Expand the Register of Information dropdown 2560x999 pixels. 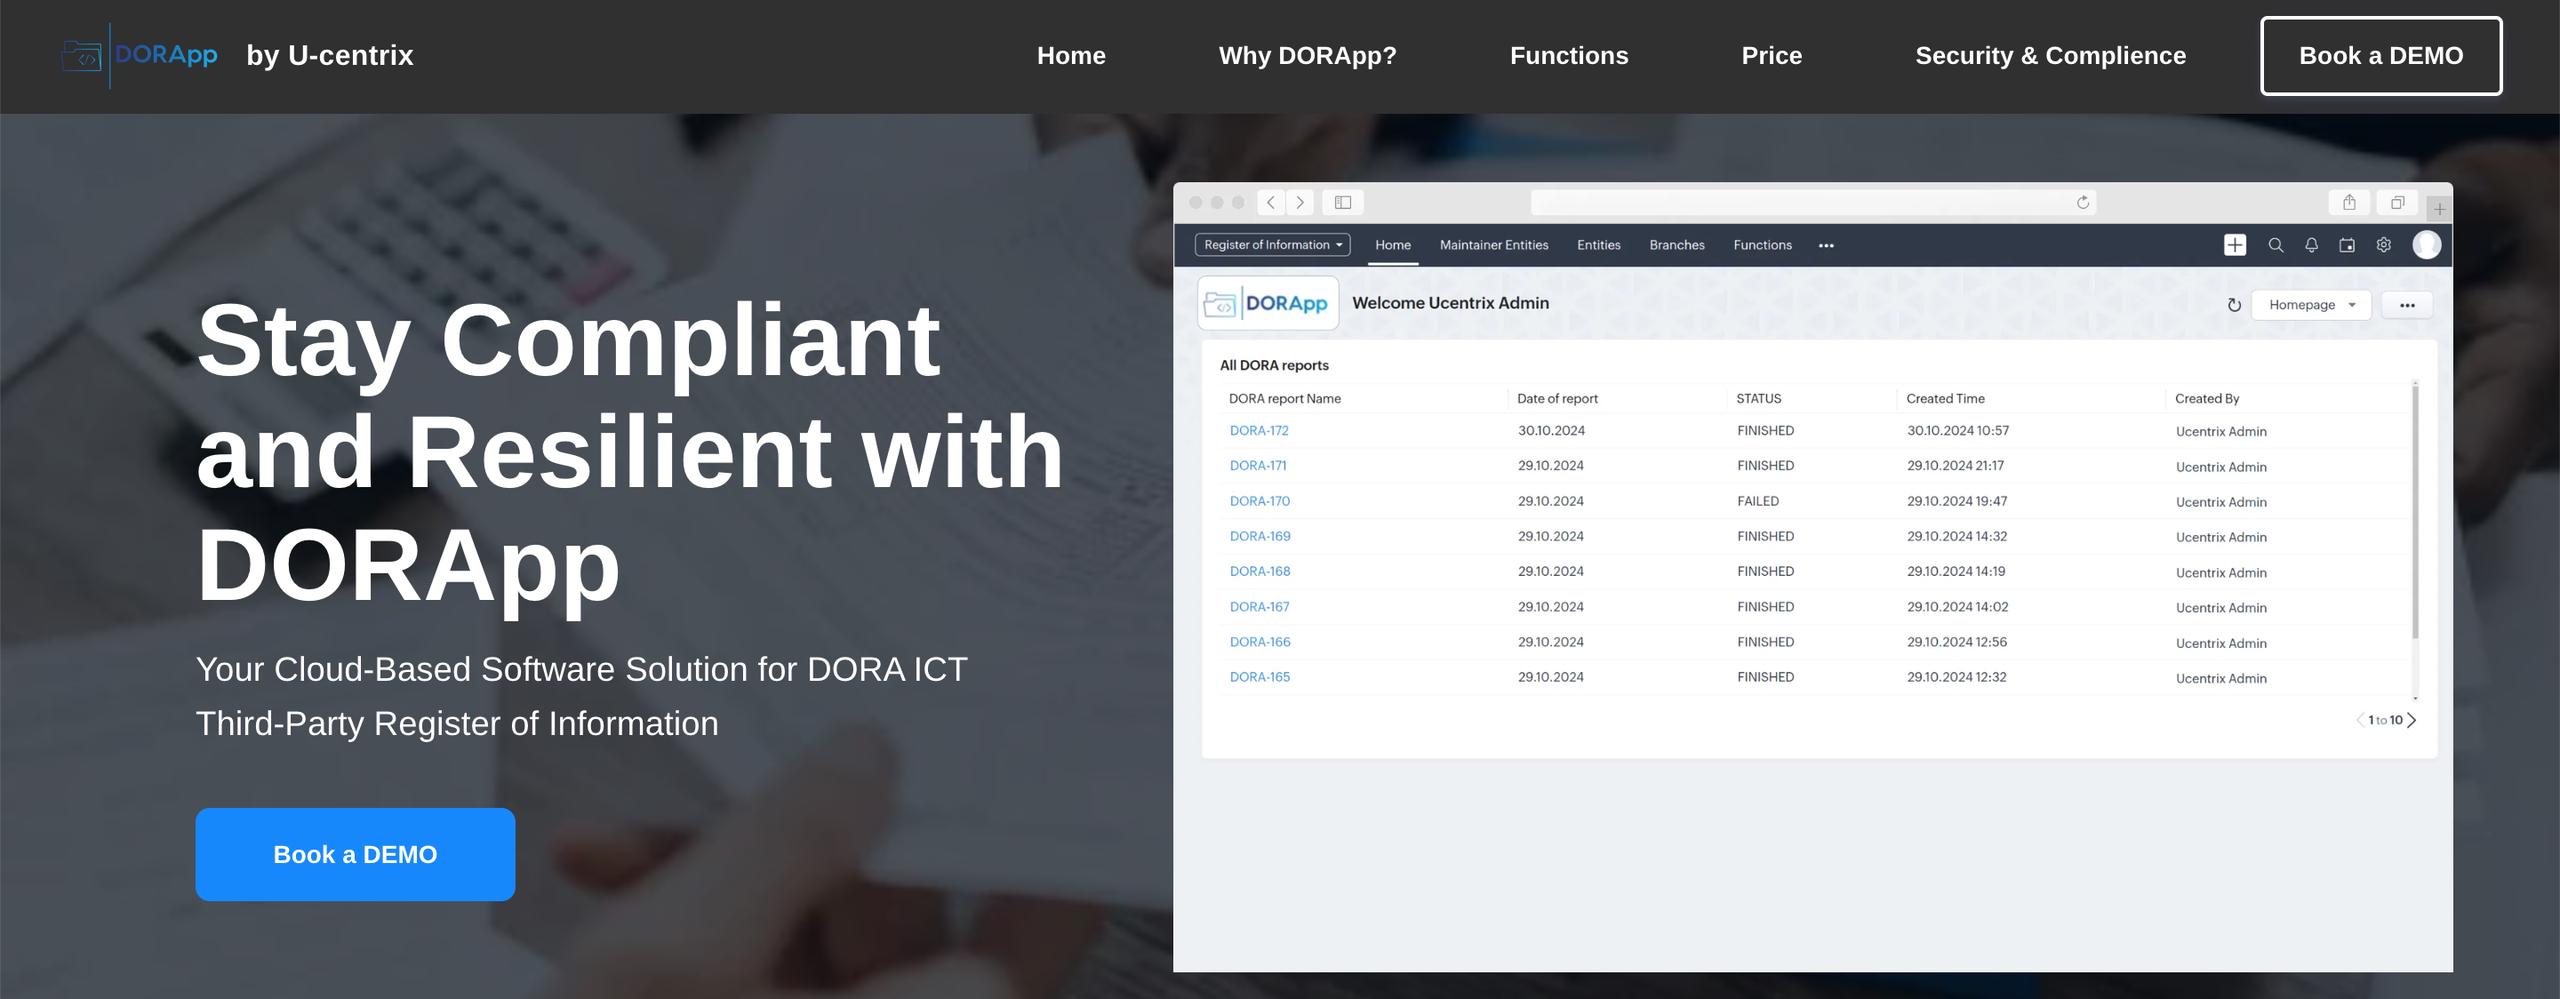point(1272,245)
